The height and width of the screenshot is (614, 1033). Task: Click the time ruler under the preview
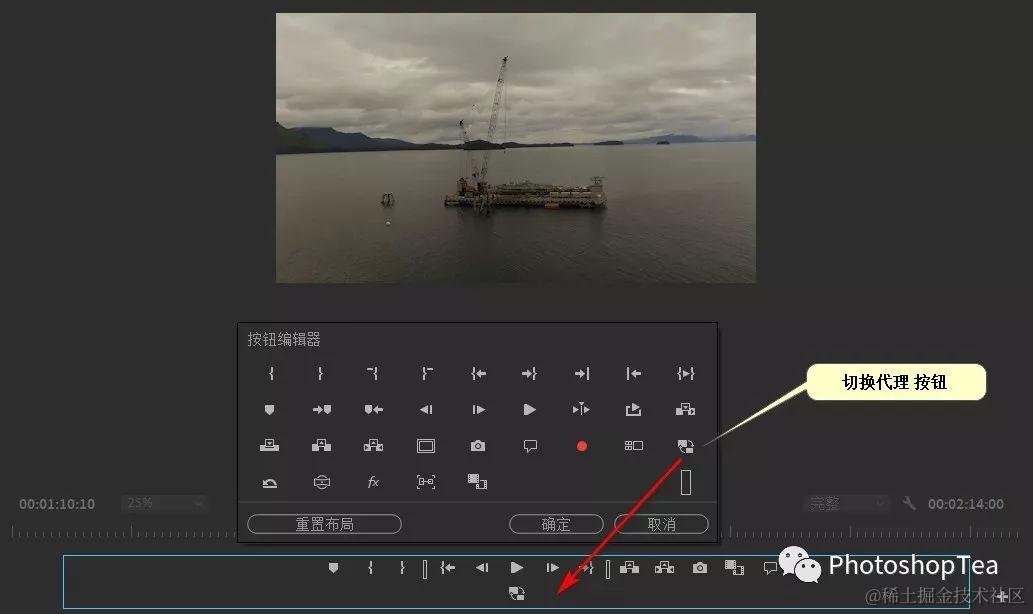click(124, 532)
